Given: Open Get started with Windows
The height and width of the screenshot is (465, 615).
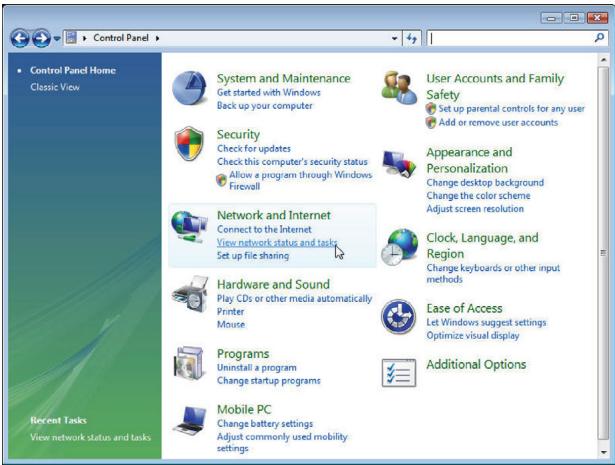Looking at the screenshot, I should point(269,93).
